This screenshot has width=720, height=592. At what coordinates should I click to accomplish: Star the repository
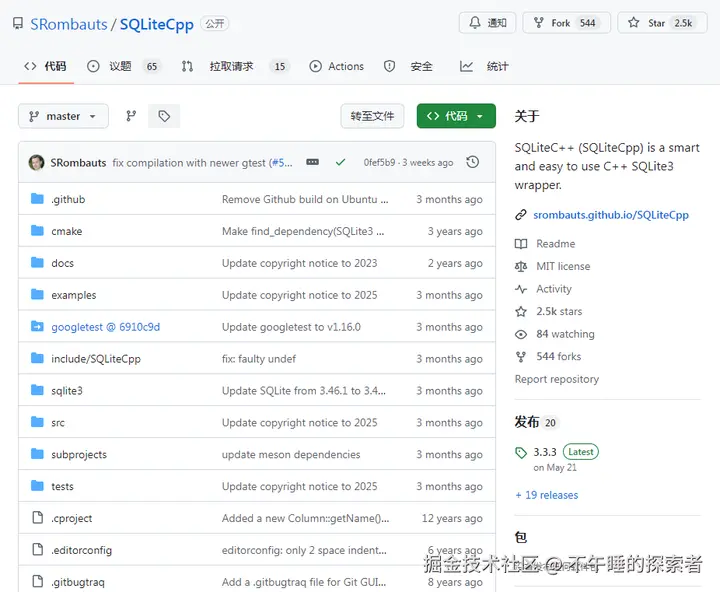click(662, 23)
